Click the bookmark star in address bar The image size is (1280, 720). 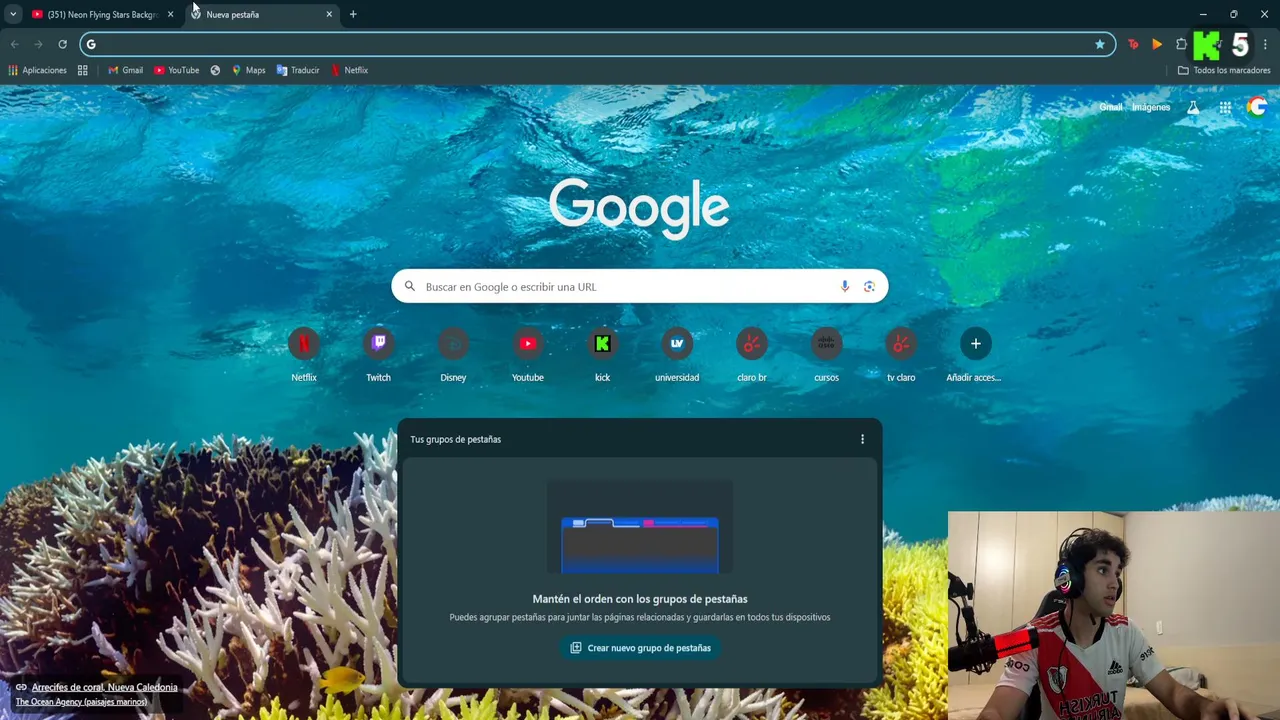coord(1100,44)
